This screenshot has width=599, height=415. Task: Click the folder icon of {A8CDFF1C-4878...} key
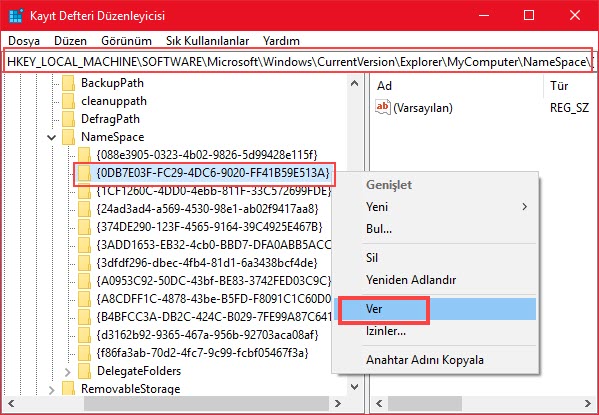tap(84, 299)
